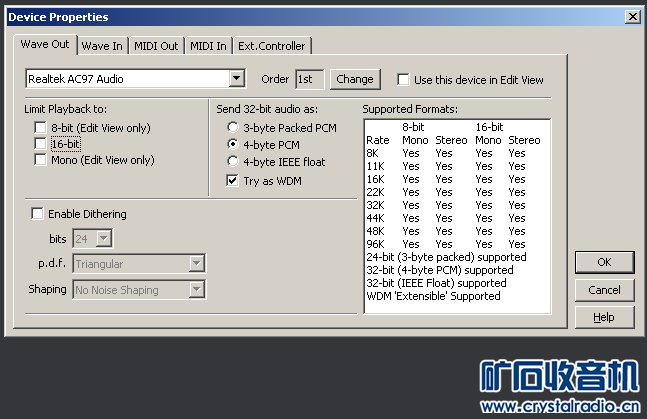Image resolution: width=647 pixels, height=419 pixels.
Task: Click '32-bit (IEEE Float) supported' line
Action: 437,283
